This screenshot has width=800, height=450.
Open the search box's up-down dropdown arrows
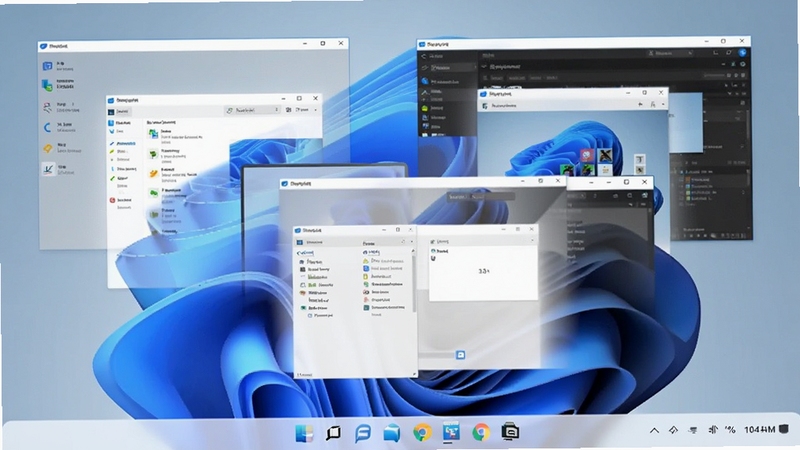(x=277, y=110)
